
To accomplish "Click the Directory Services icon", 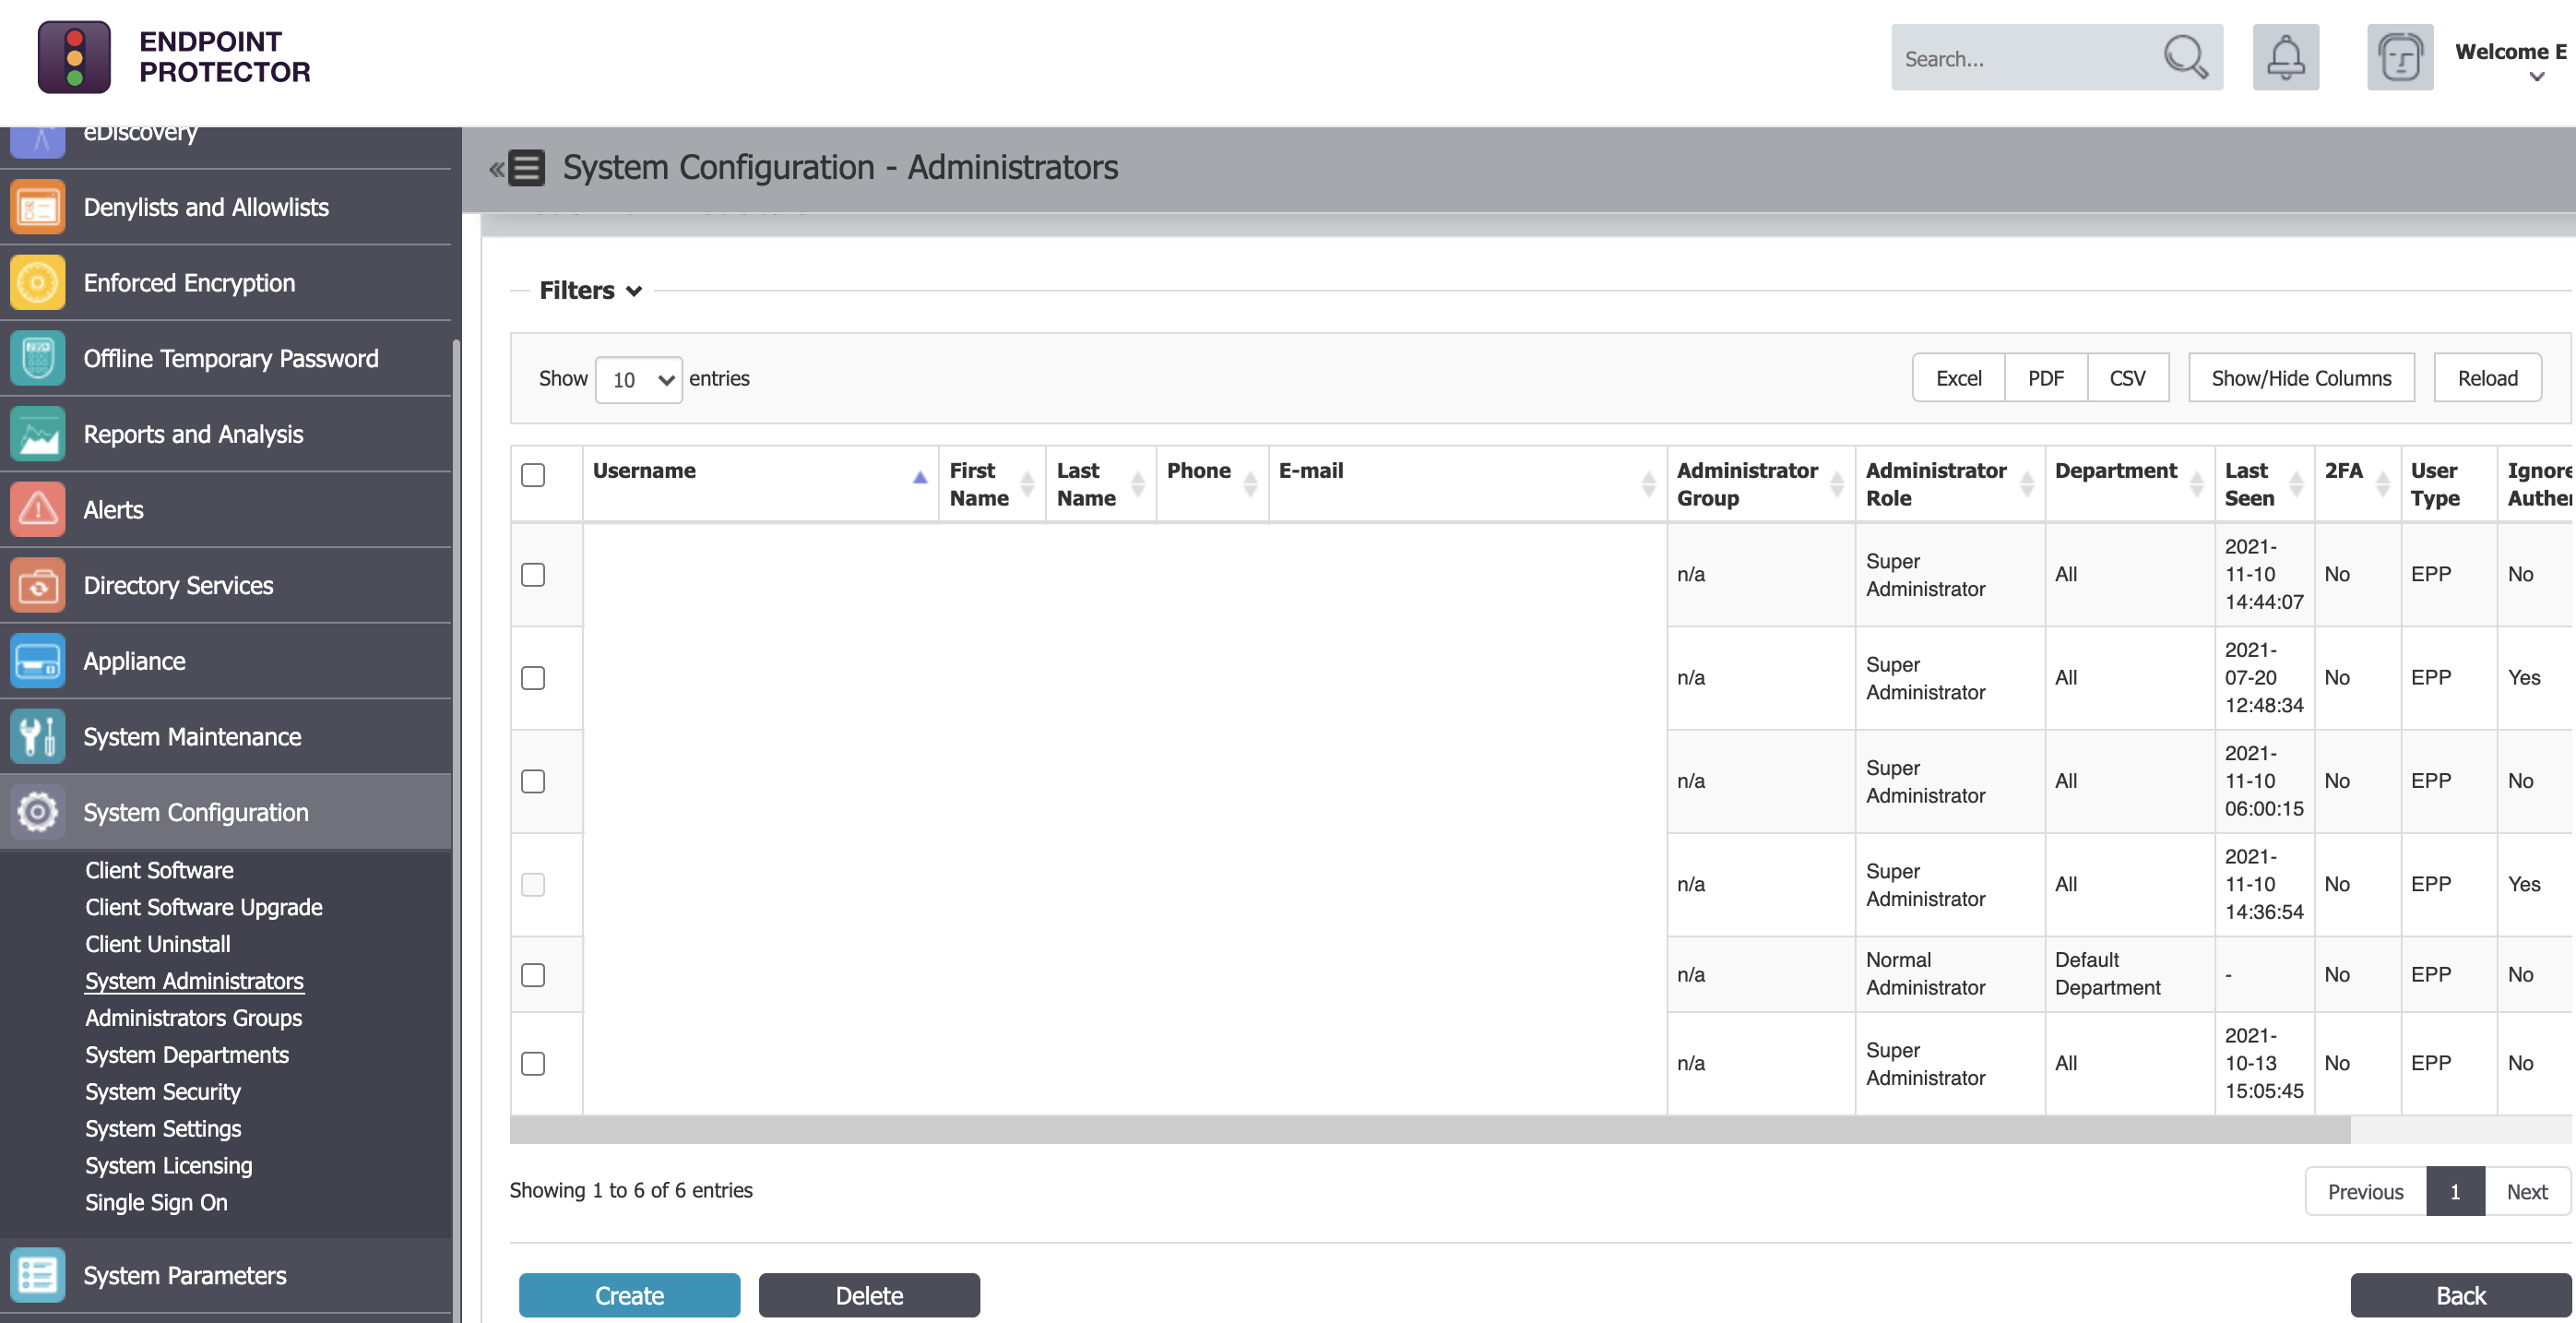I will point(38,585).
